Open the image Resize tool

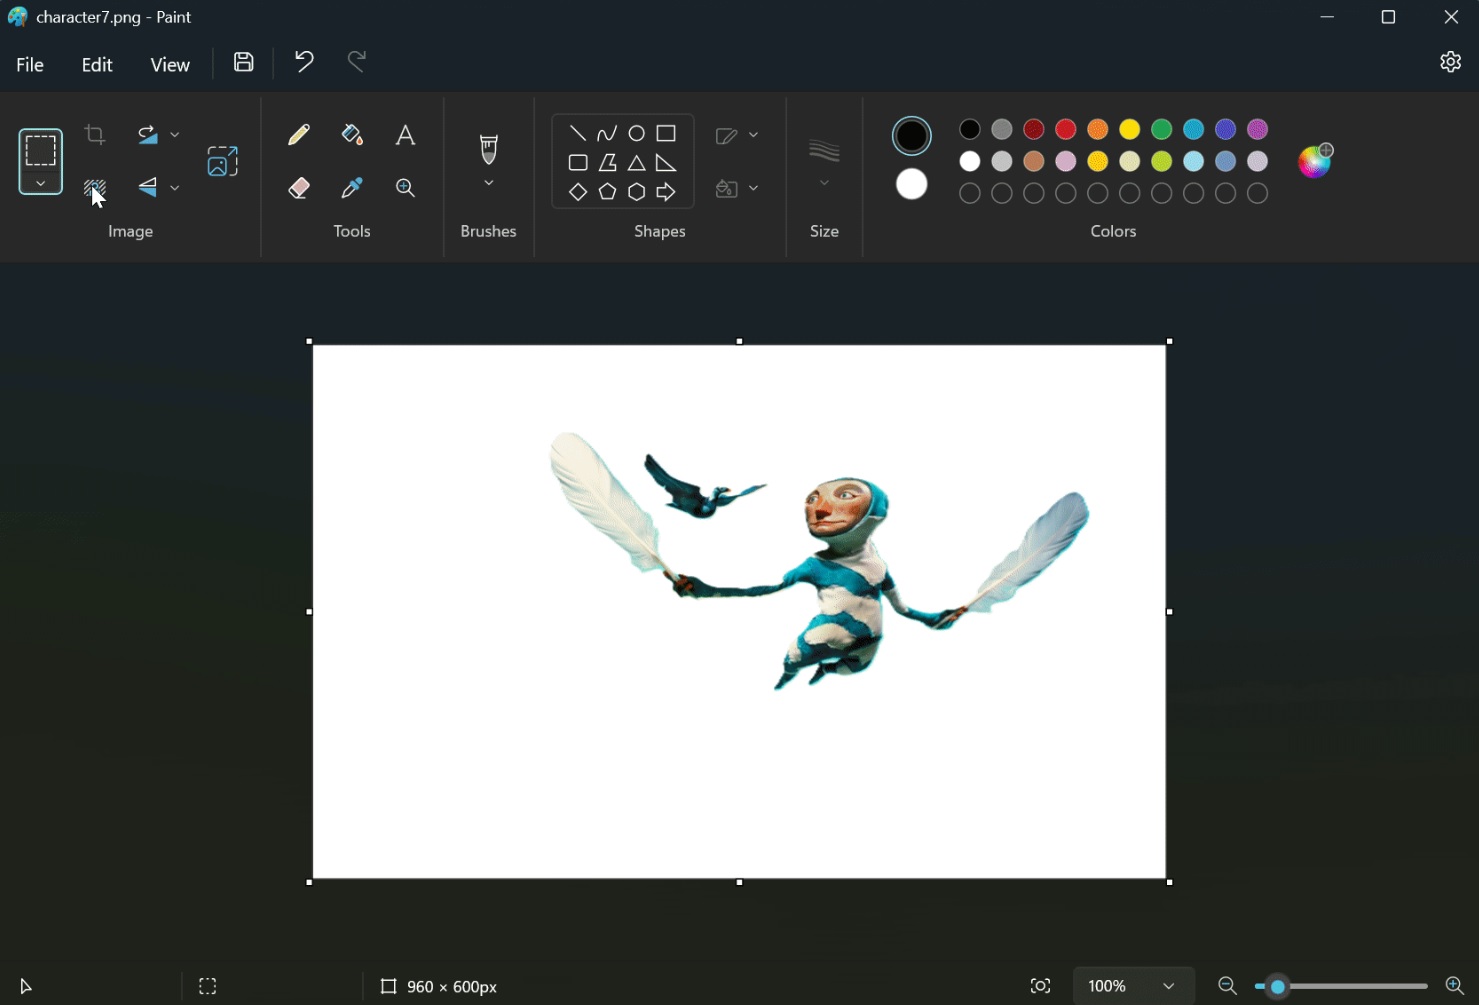pyautogui.click(x=222, y=160)
